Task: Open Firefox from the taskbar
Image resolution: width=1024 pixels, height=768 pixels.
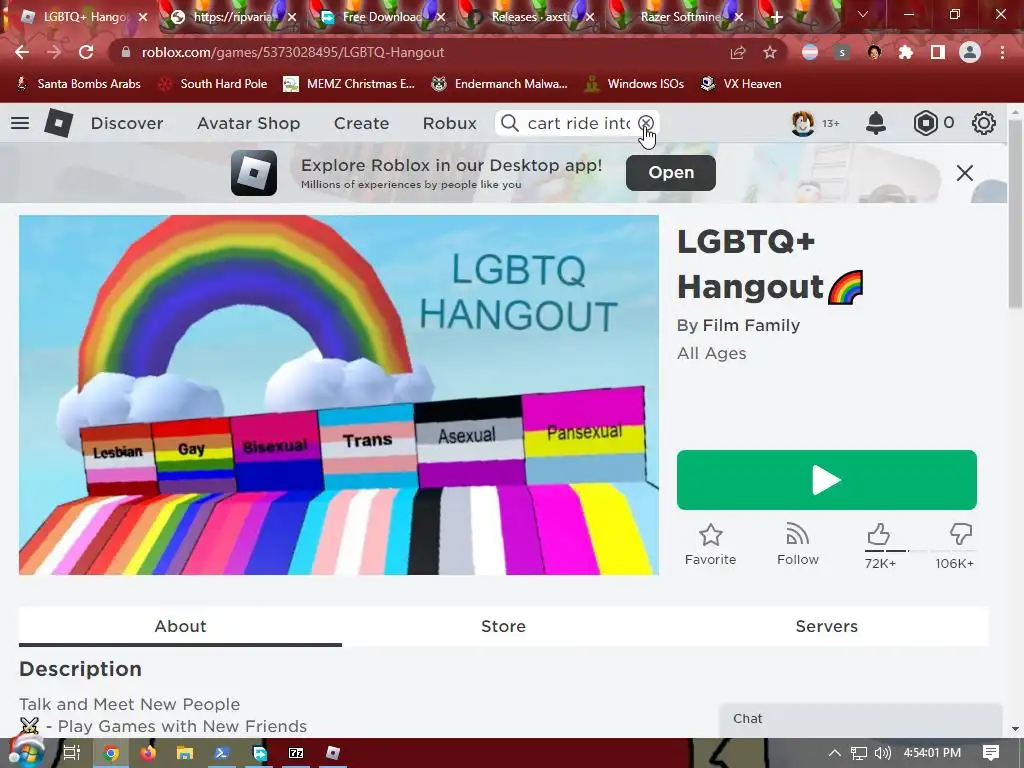Action: point(148,753)
